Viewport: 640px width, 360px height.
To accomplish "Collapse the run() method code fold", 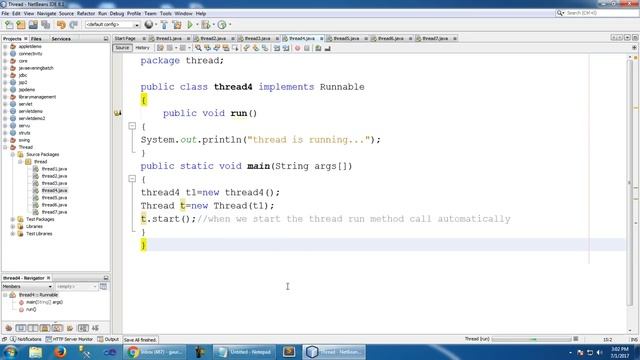I will [132, 126].
